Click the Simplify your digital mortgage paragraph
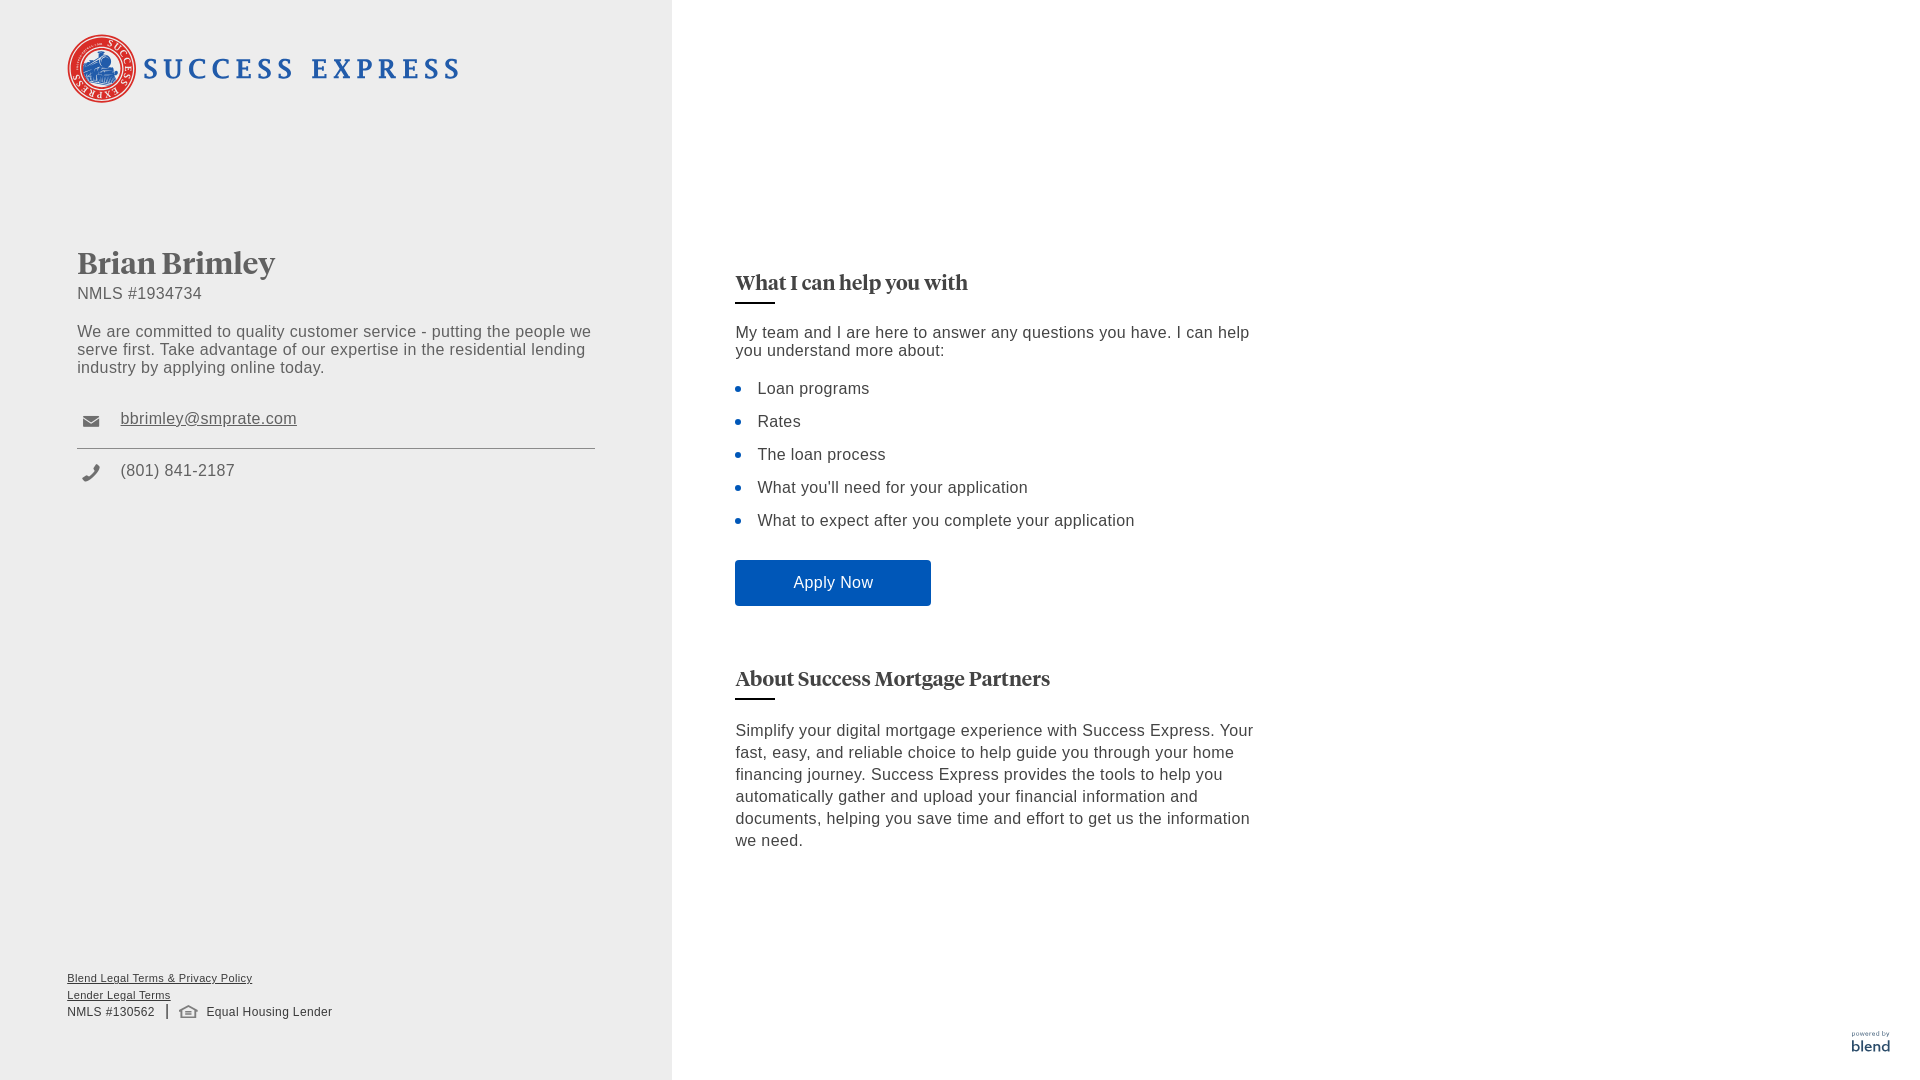The height and width of the screenshot is (1080, 1920). point(994,786)
